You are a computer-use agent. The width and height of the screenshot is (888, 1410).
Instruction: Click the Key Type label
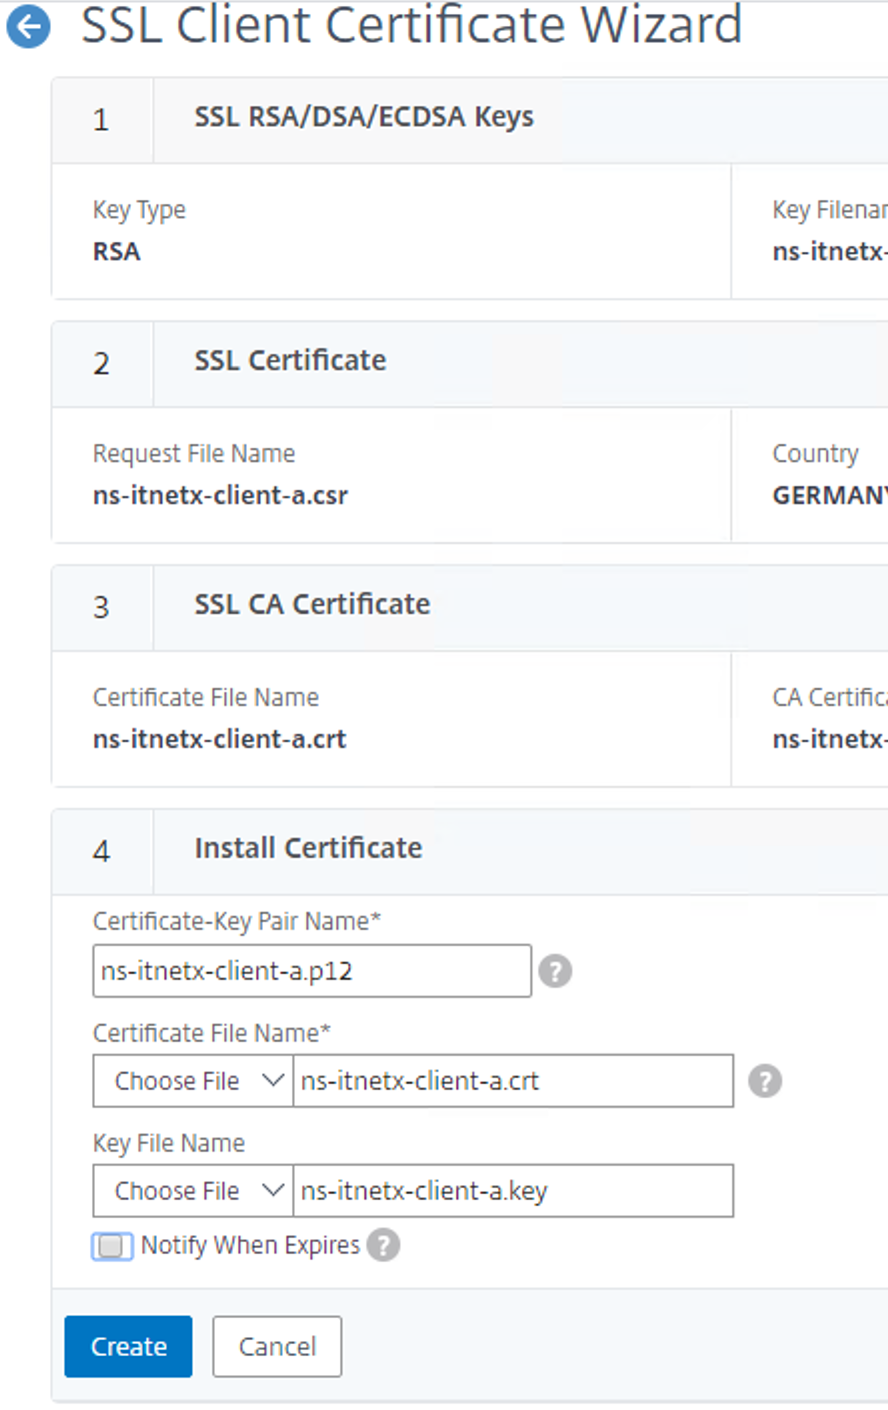[139, 211]
